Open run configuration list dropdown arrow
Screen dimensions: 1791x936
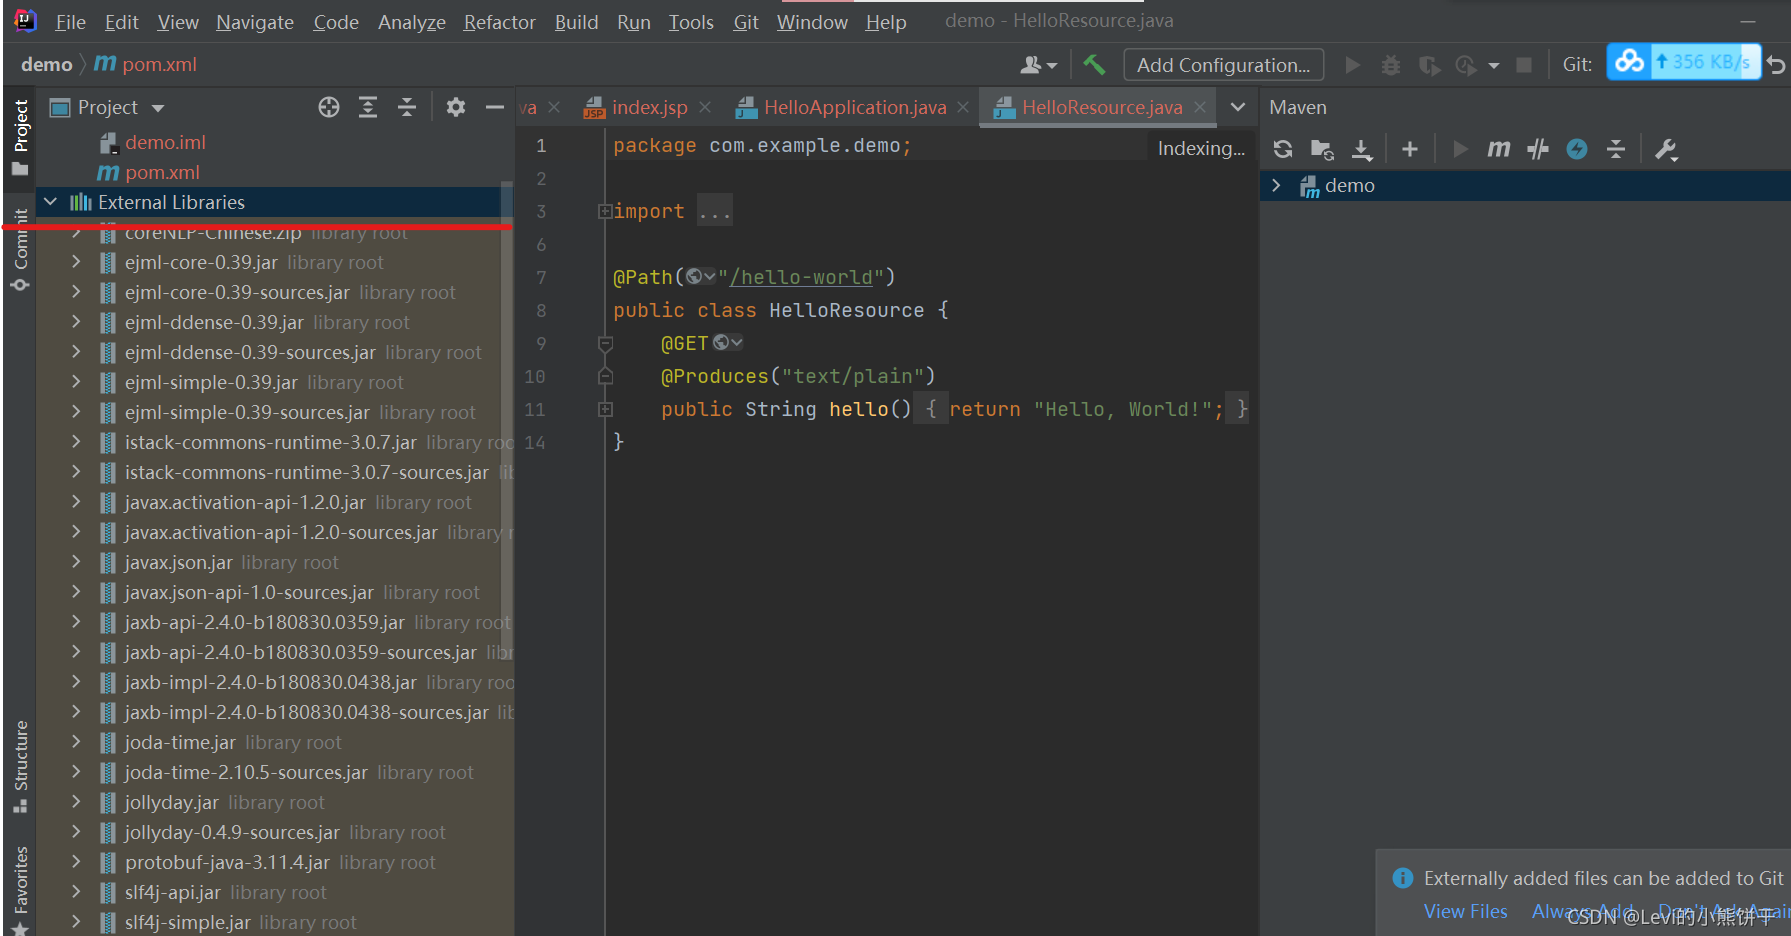pos(1494,66)
